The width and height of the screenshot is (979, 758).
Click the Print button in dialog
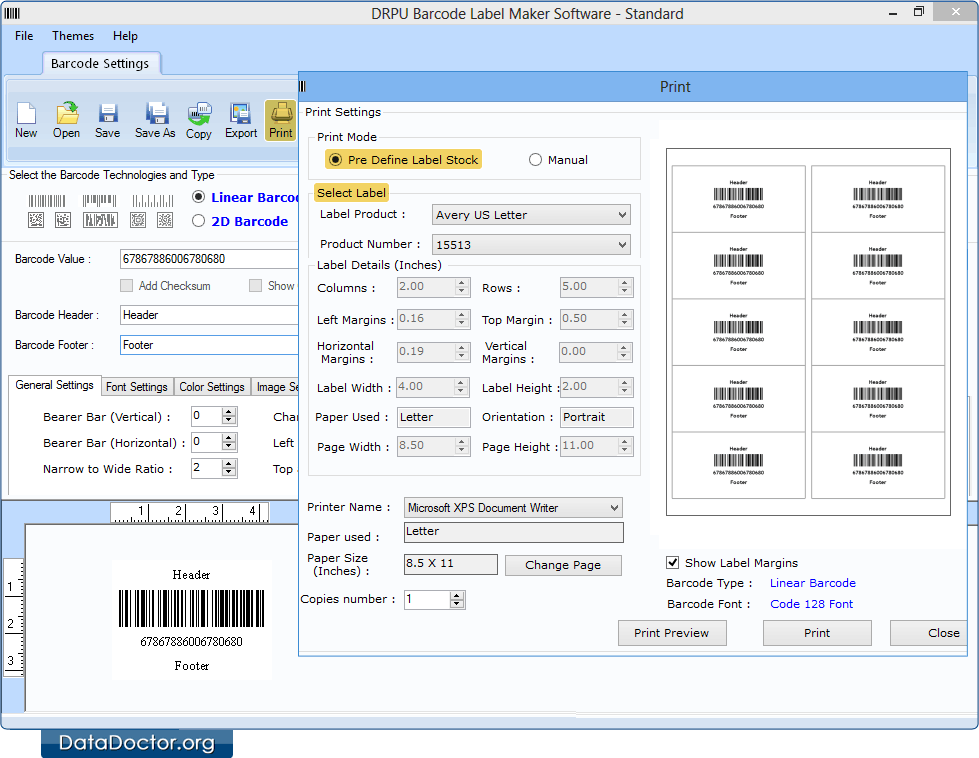pos(817,633)
